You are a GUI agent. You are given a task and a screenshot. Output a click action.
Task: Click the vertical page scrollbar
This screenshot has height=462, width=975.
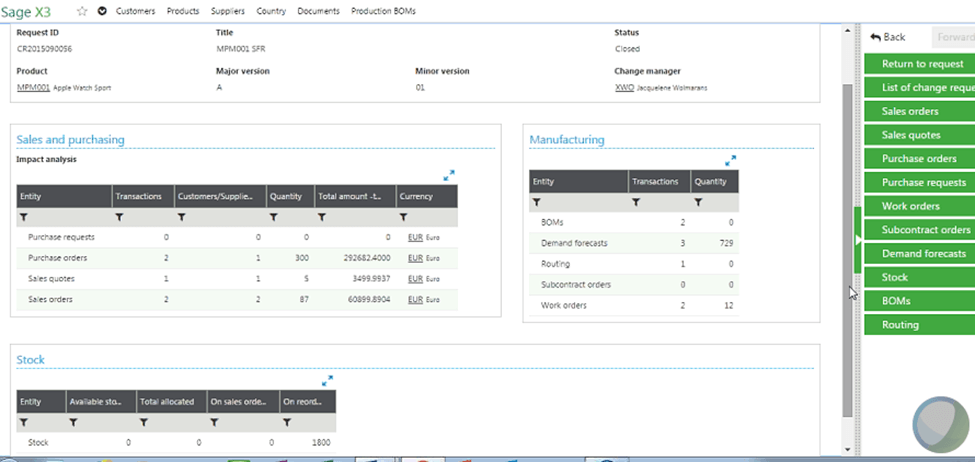click(848, 240)
